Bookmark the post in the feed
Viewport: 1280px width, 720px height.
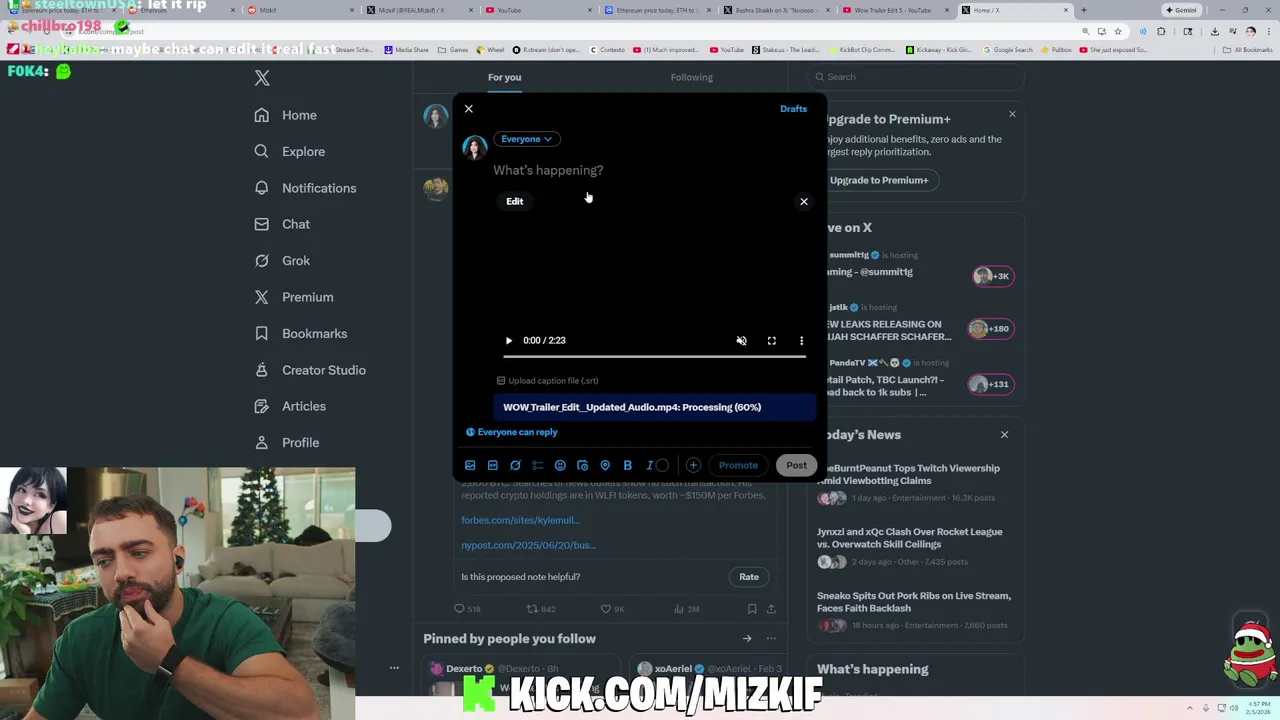(751, 609)
